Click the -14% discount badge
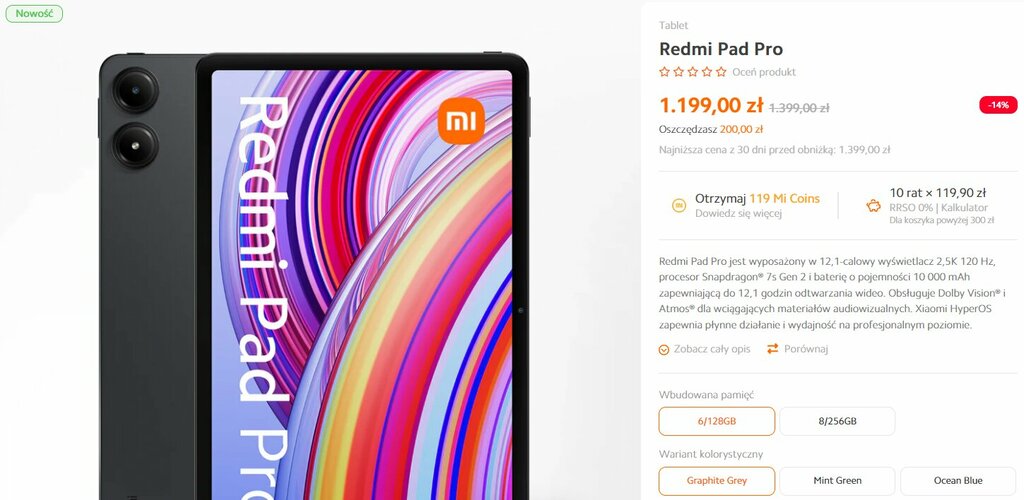Image resolution: width=1024 pixels, height=500 pixels. click(998, 104)
